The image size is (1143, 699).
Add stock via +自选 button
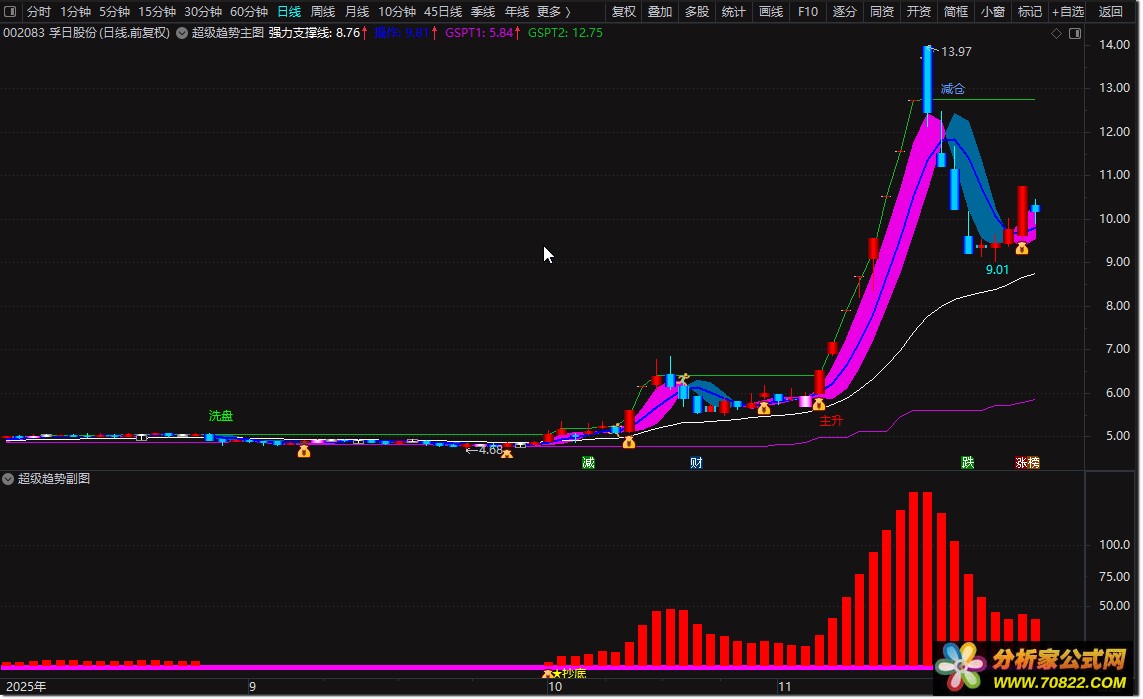[1068, 12]
